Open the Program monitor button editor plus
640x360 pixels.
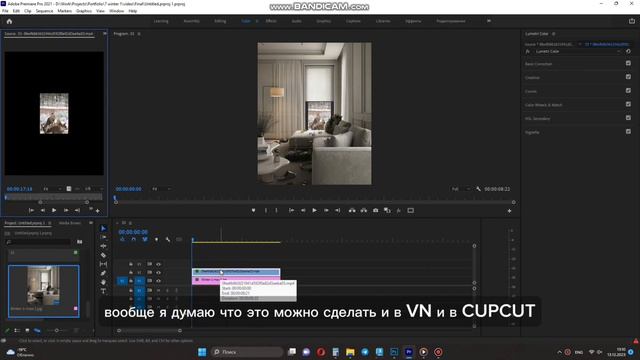(x=509, y=211)
